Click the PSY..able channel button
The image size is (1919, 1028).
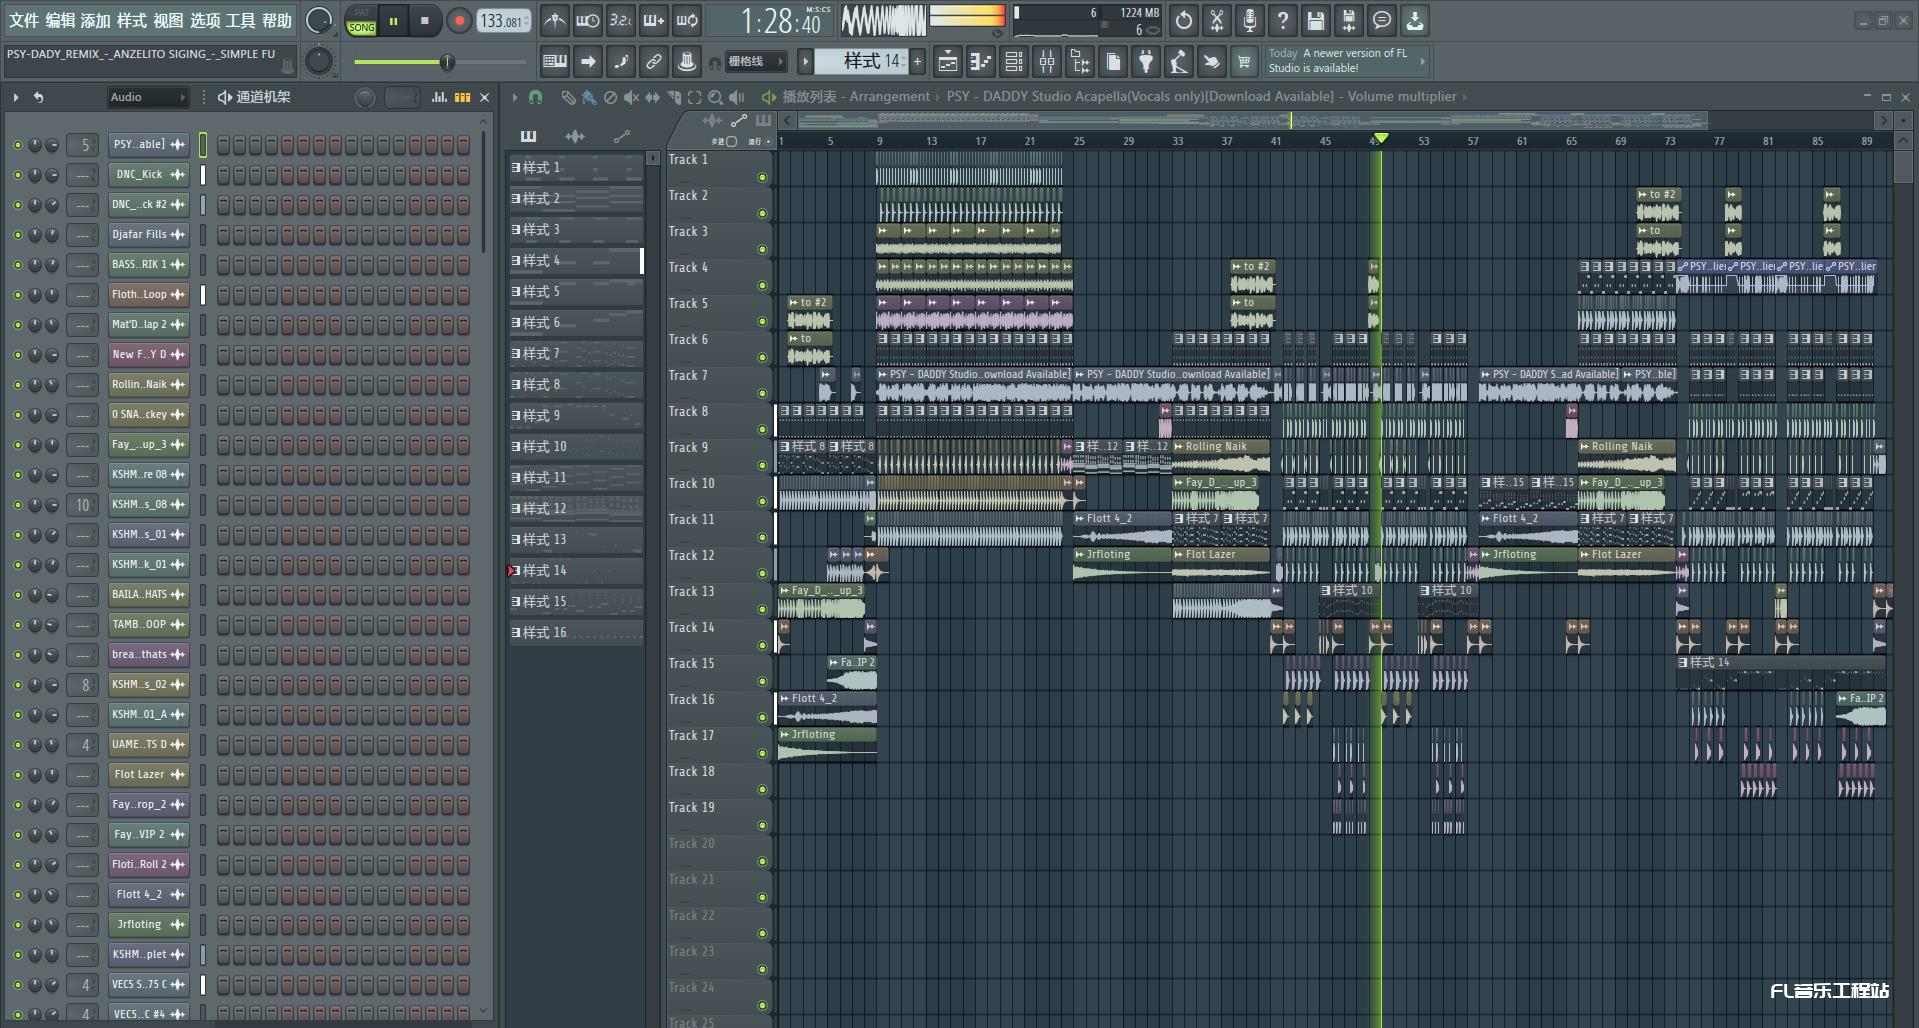(x=149, y=145)
